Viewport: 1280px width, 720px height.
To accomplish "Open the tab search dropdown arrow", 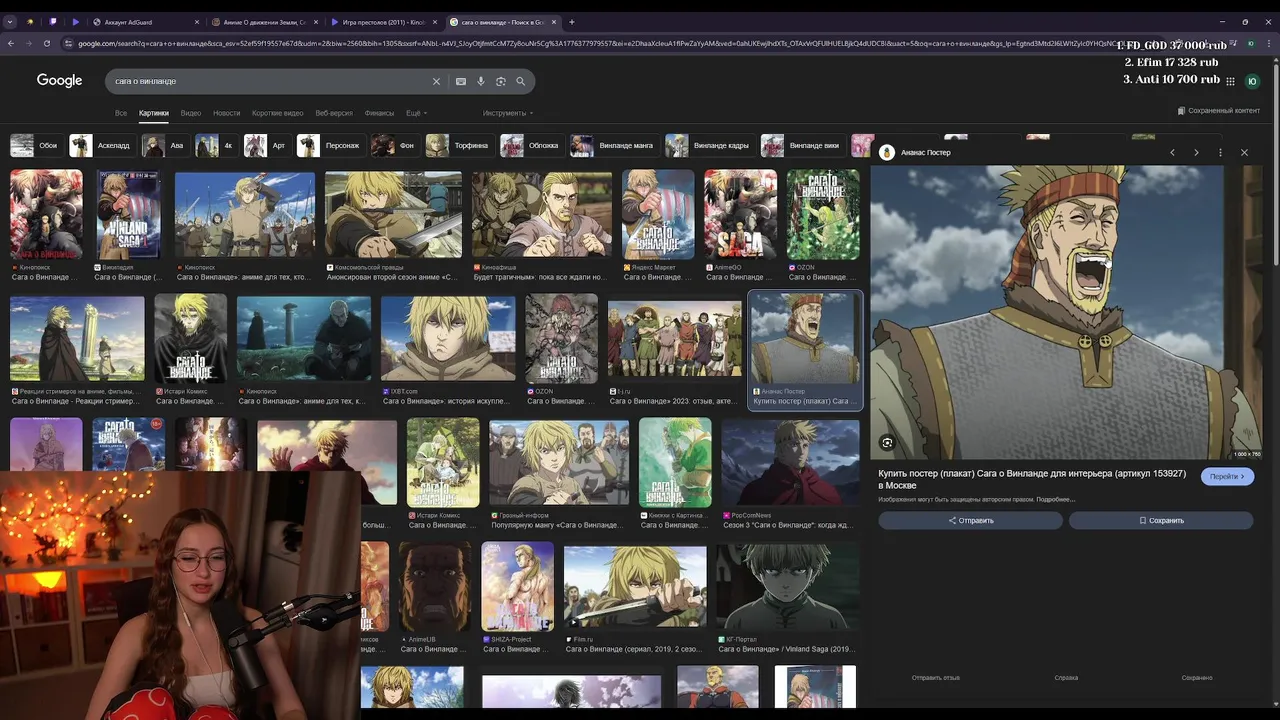I will [x=9, y=21].
